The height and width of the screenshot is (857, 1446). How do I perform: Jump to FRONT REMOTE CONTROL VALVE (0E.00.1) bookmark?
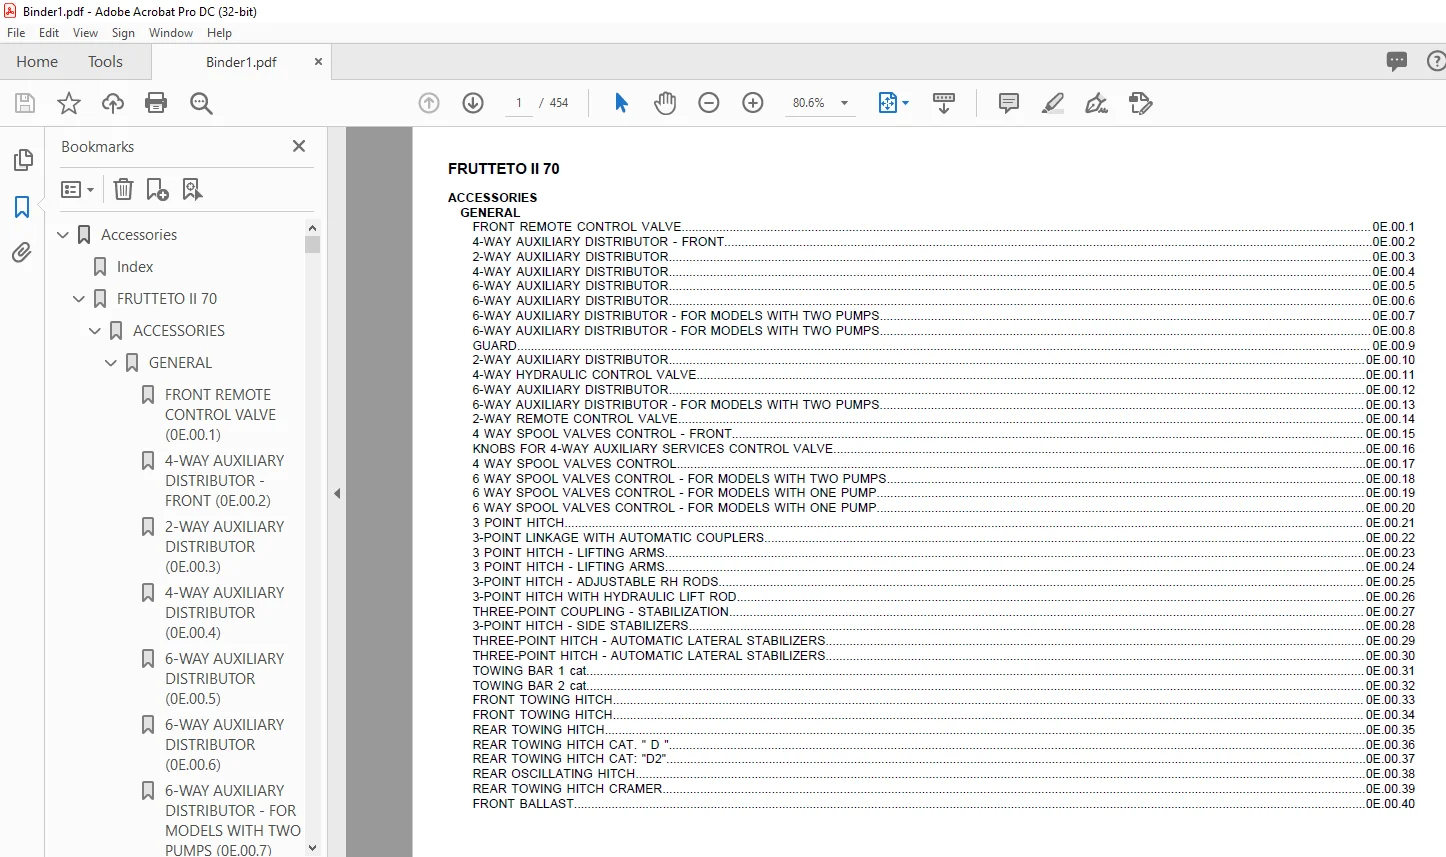tap(220, 415)
